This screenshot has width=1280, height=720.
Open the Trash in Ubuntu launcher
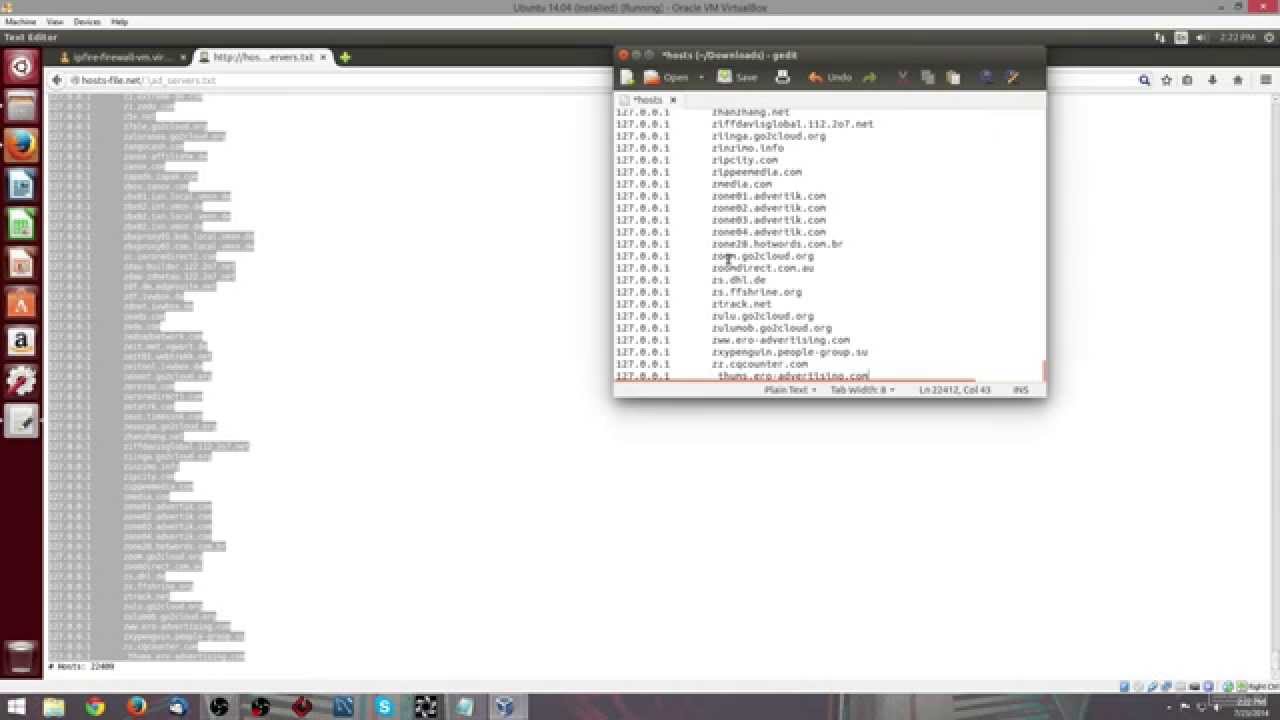(22, 658)
